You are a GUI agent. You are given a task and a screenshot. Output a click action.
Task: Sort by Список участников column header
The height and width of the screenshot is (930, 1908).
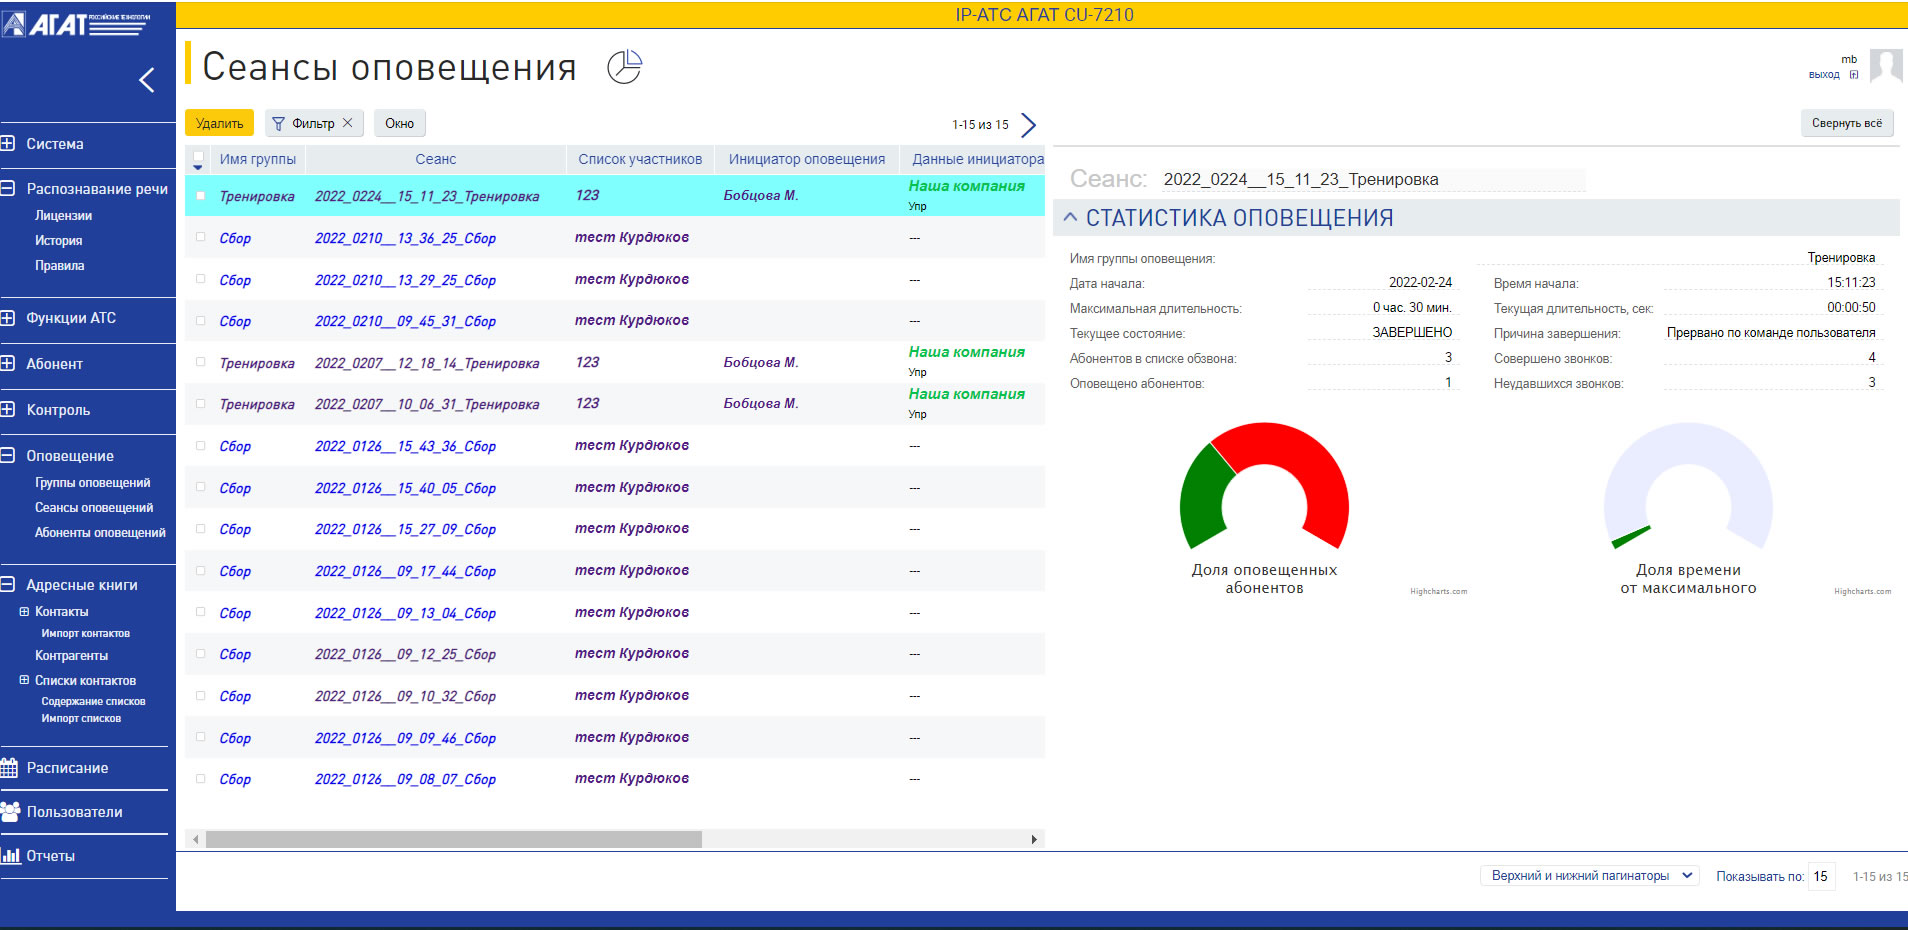point(640,159)
